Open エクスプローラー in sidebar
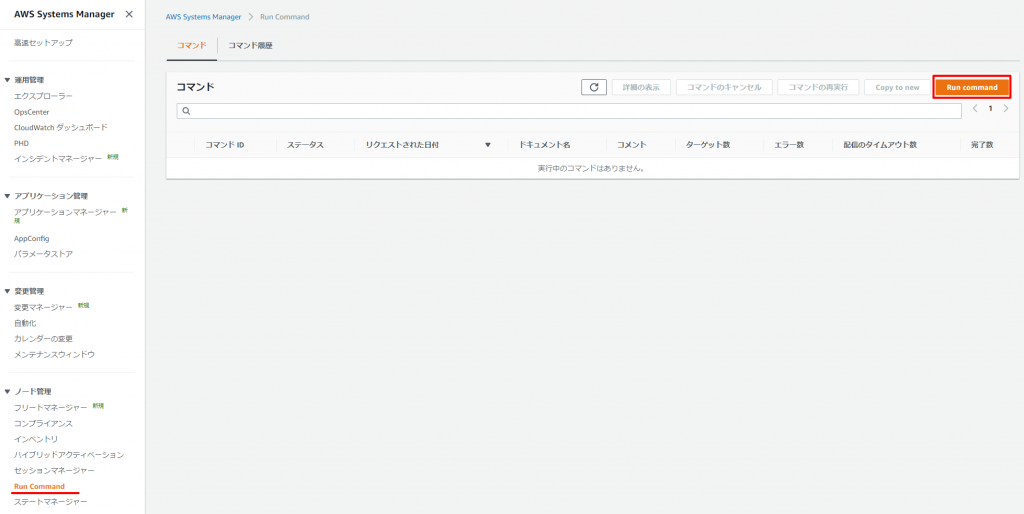 (43, 96)
